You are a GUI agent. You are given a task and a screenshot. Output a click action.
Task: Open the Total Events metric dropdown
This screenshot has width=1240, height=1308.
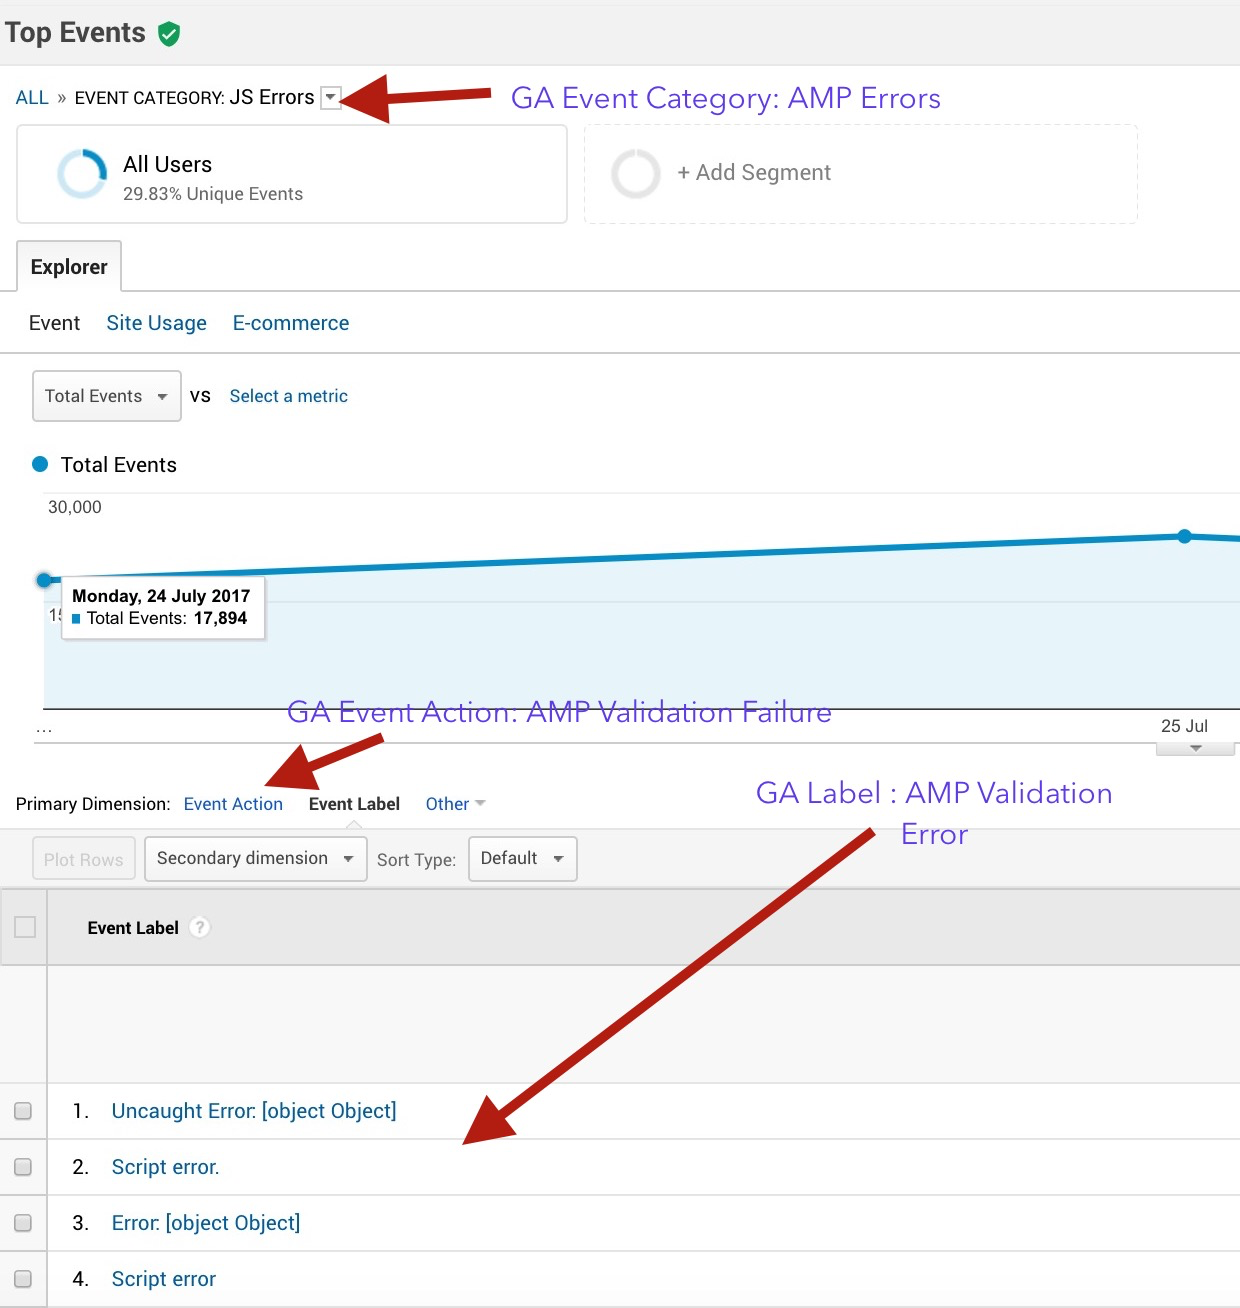tap(106, 396)
